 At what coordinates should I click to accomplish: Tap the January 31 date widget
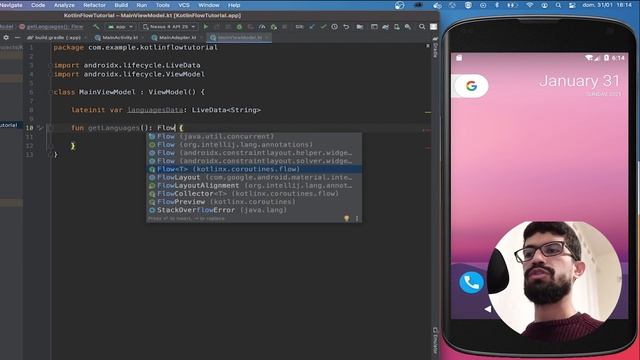click(579, 81)
